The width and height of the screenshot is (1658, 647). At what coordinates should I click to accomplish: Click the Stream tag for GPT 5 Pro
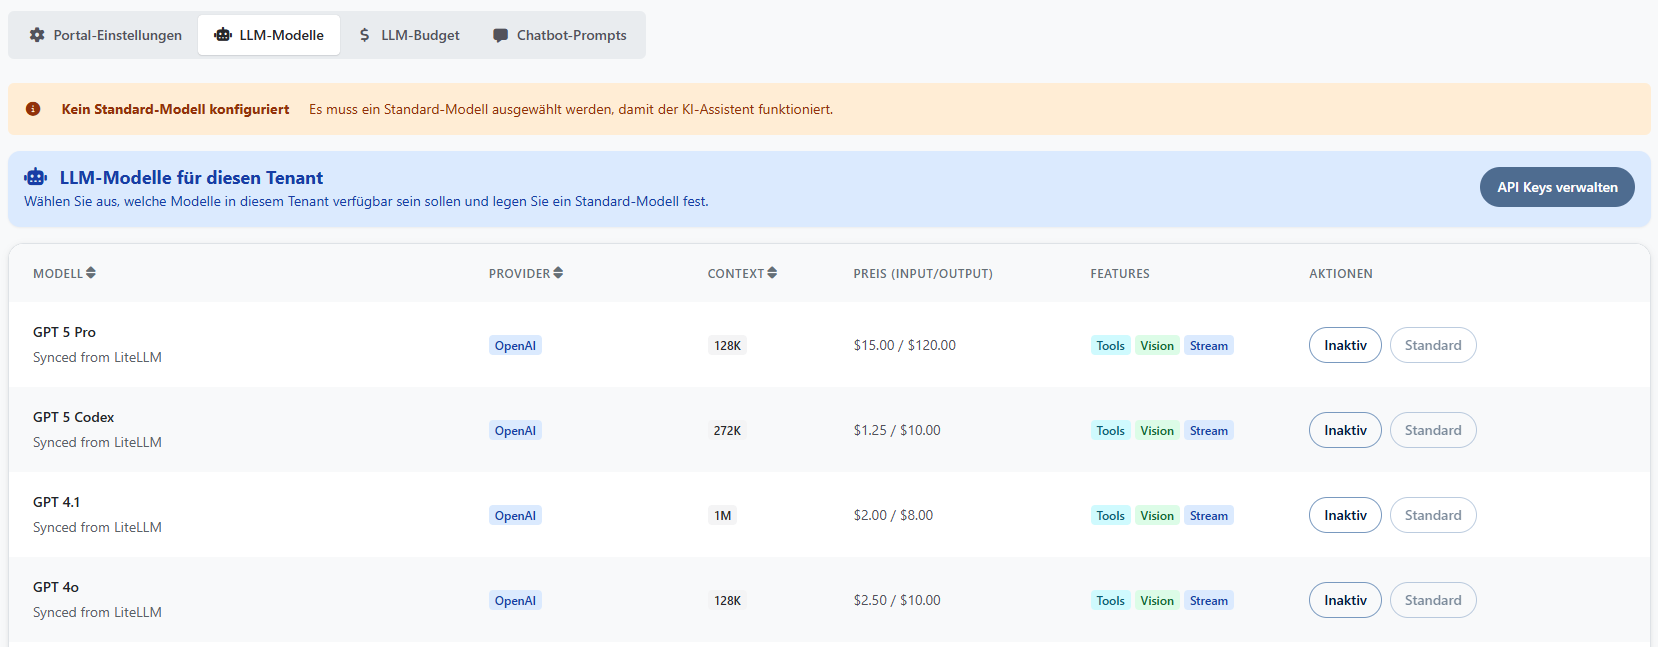point(1209,346)
